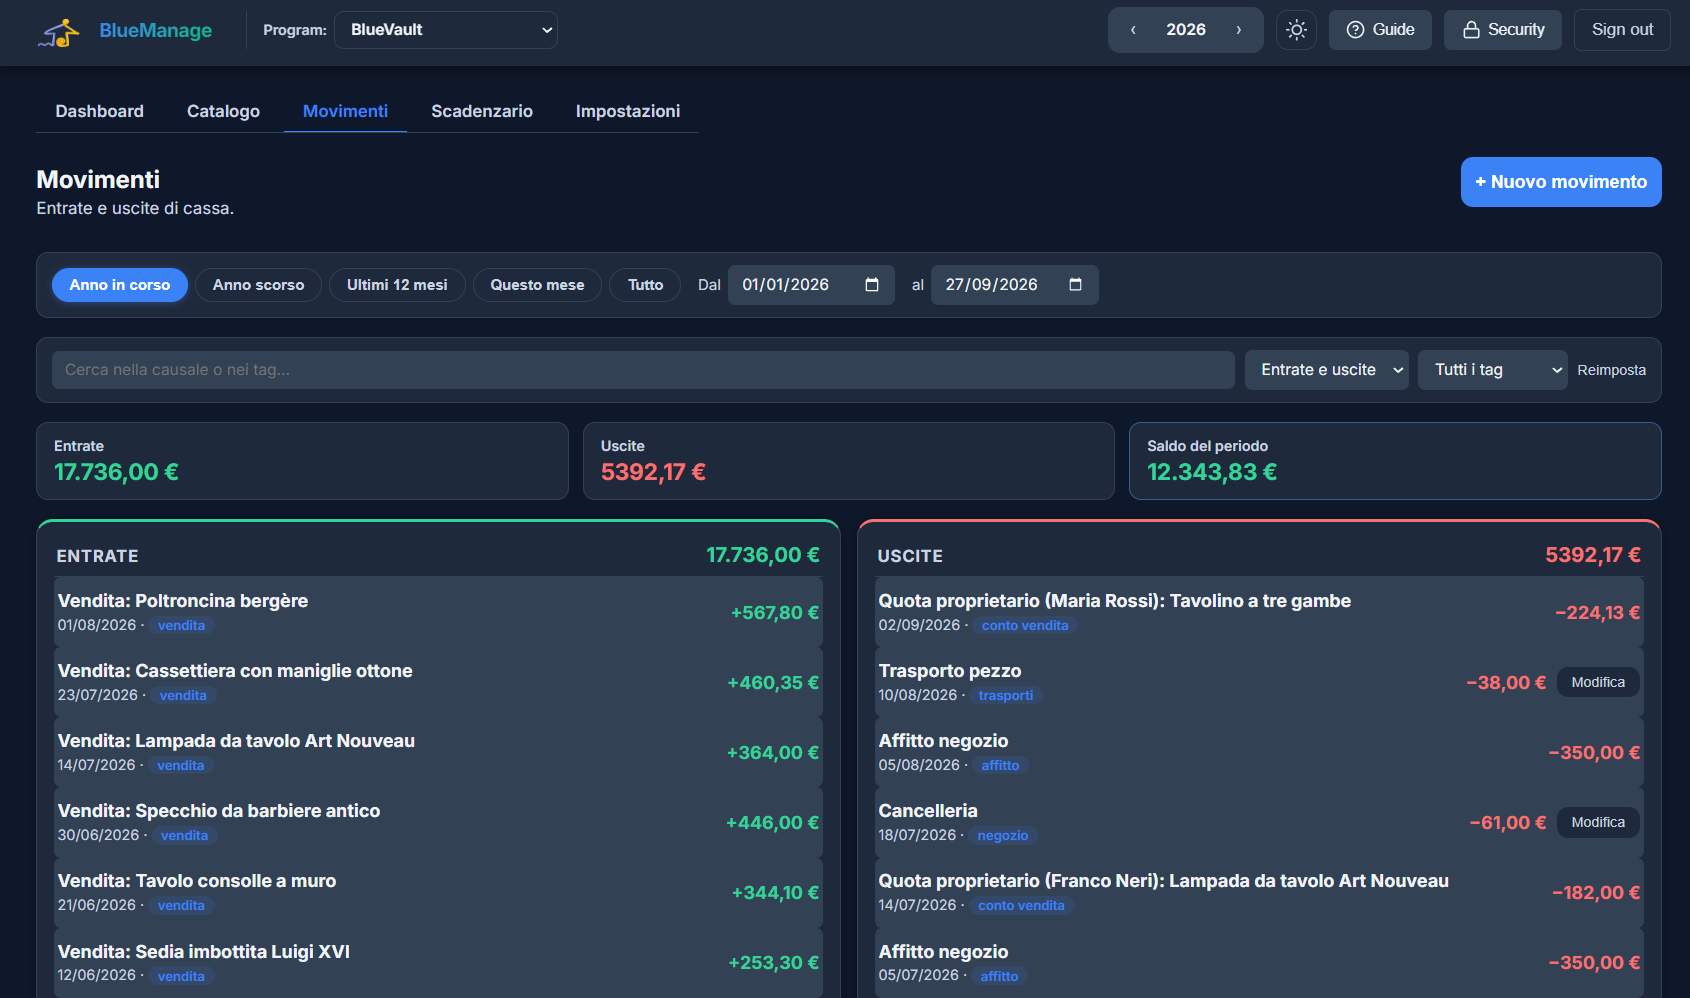Image resolution: width=1690 pixels, height=998 pixels.
Task: Switch to the Catalogo tab
Action: tap(223, 111)
